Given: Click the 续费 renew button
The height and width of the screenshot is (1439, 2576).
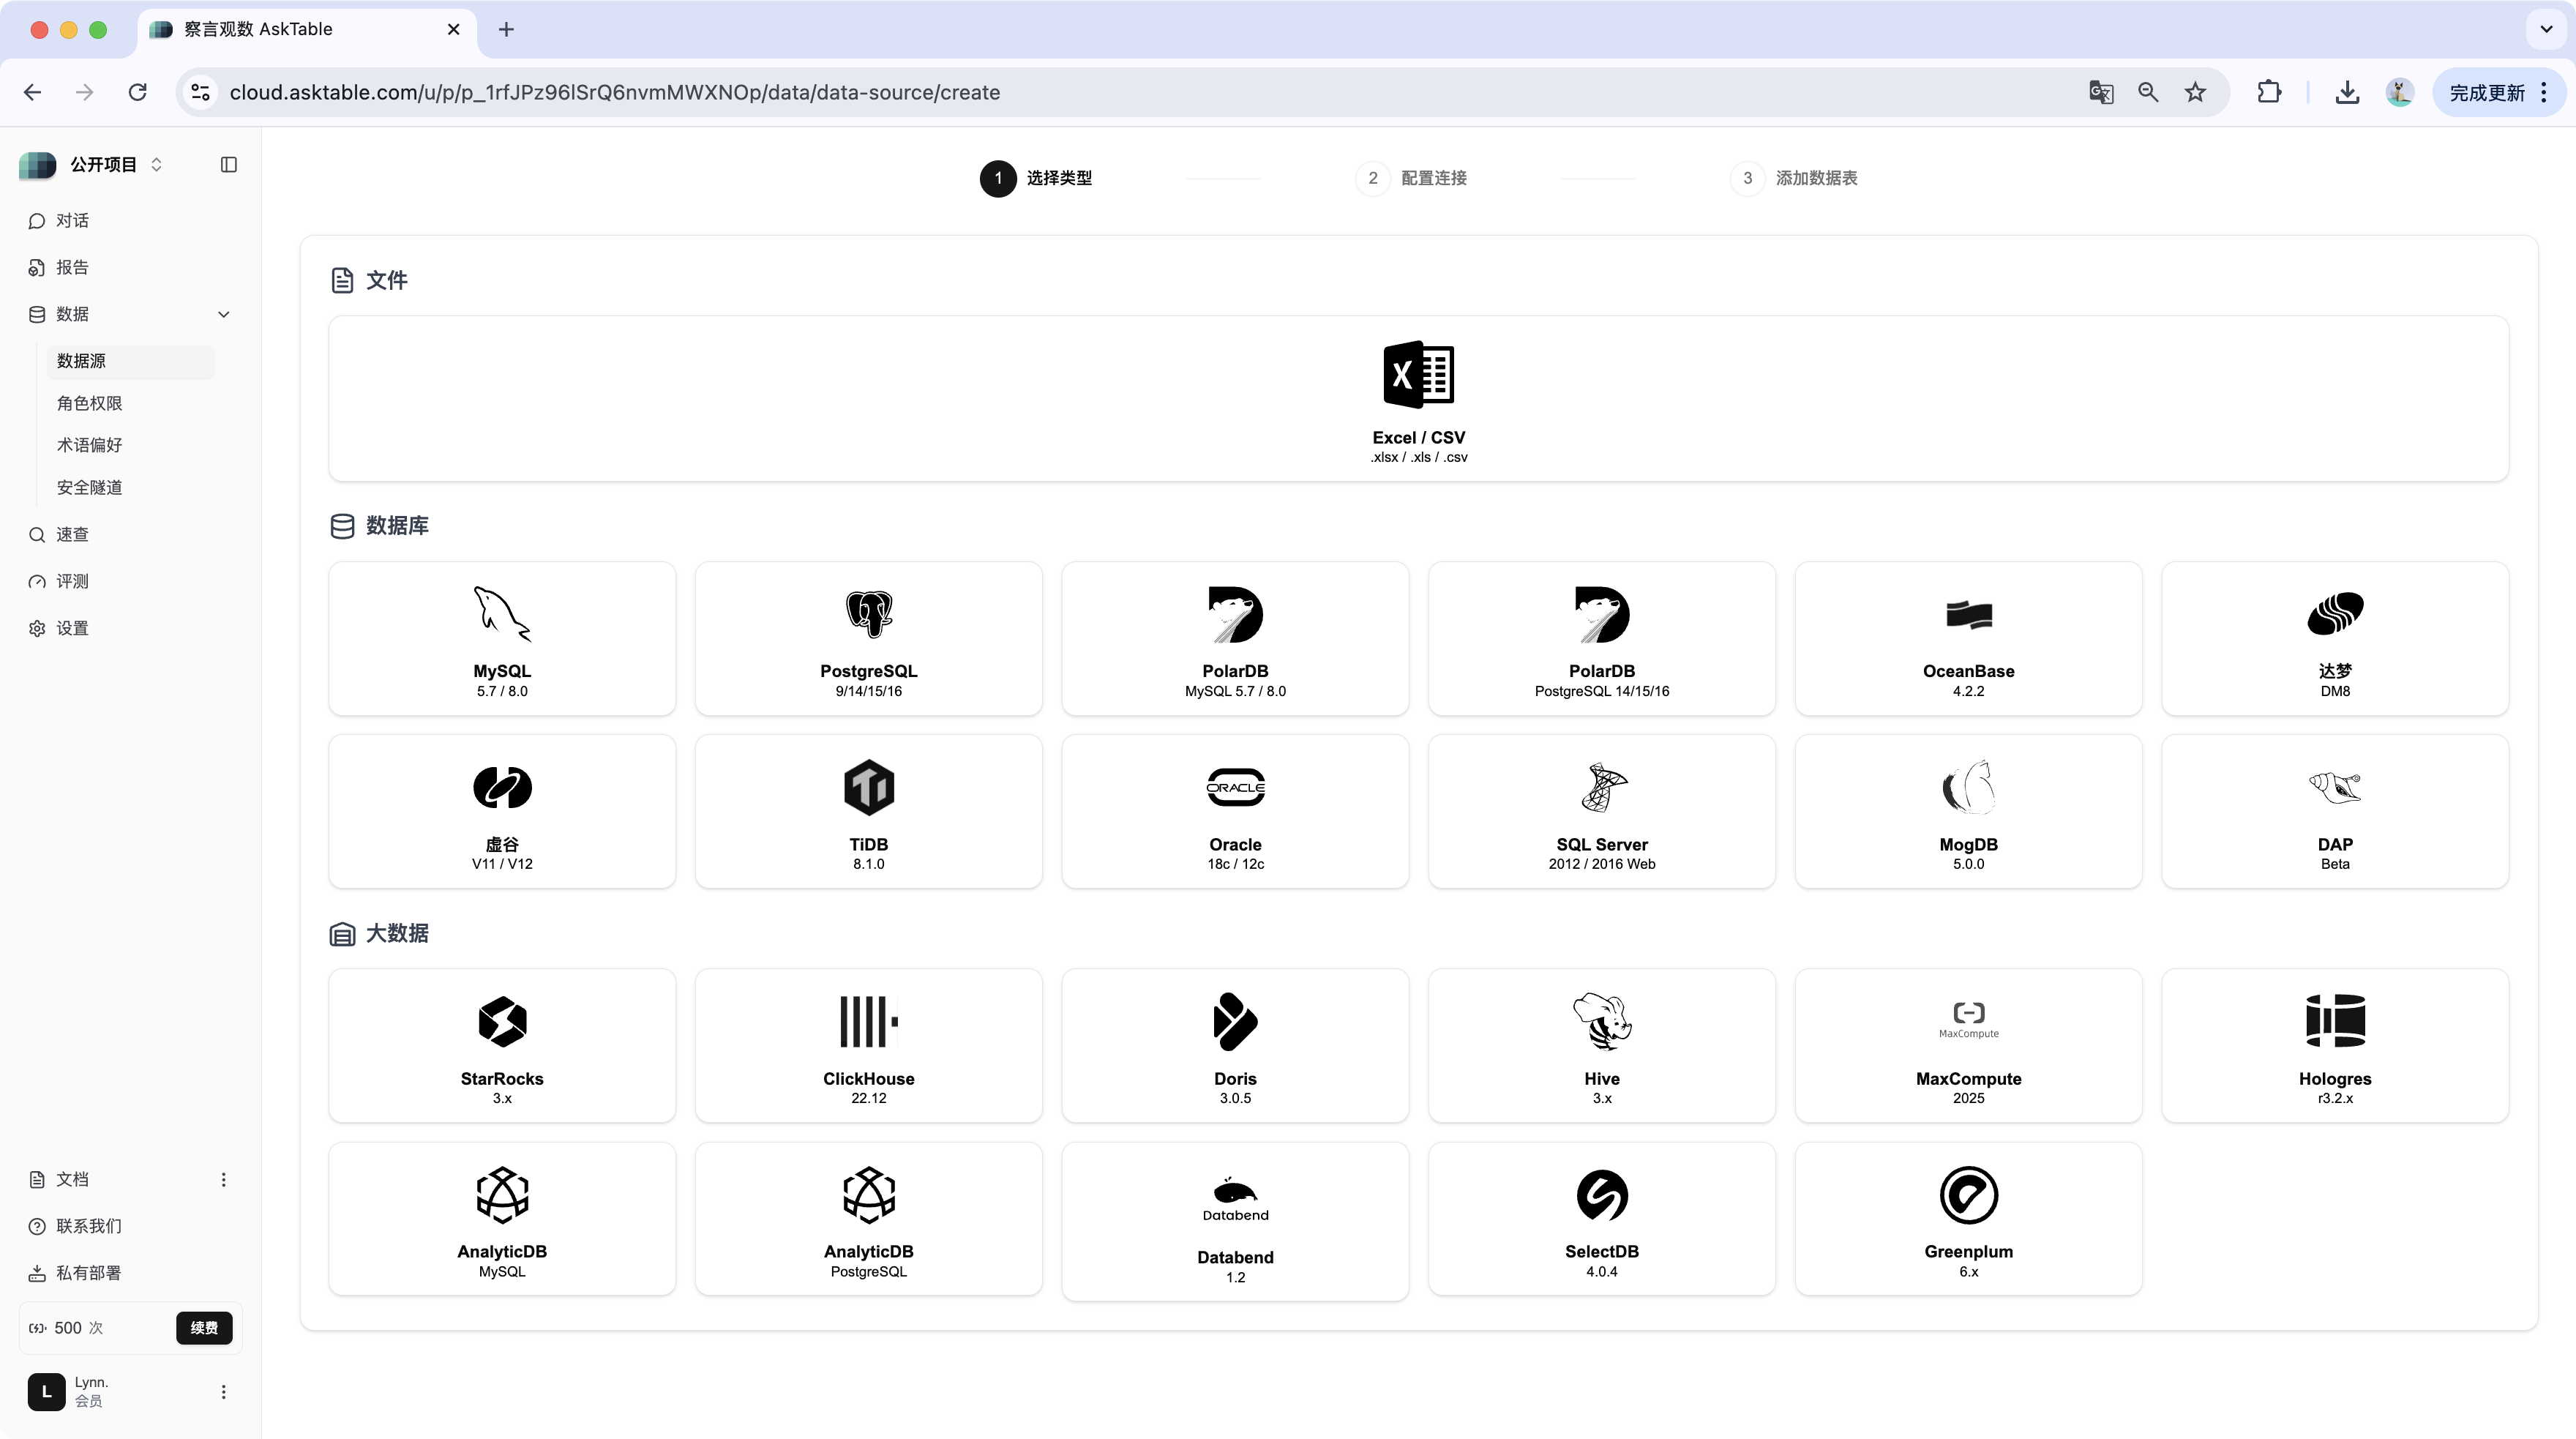Looking at the screenshot, I should (x=204, y=1328).
